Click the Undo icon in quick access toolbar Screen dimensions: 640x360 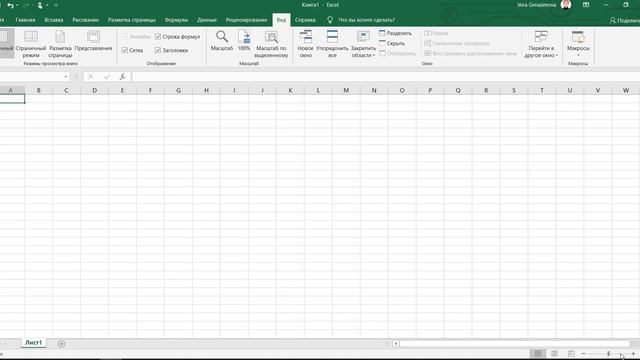click(x=10, y=5)
